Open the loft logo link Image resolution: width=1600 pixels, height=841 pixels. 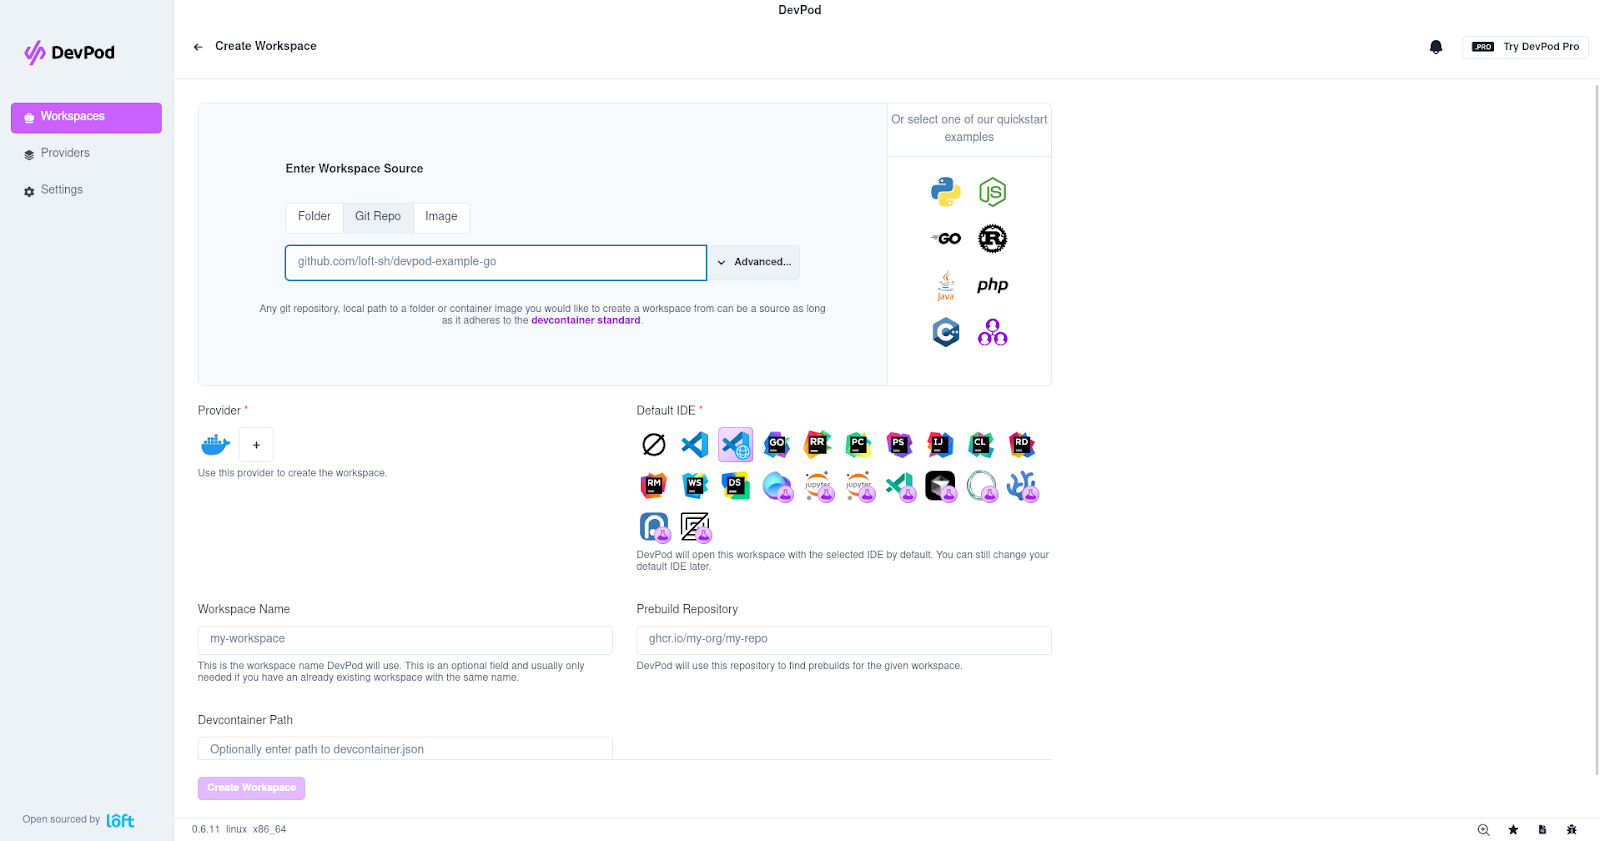pyautogui.click(x=120, y=820)
